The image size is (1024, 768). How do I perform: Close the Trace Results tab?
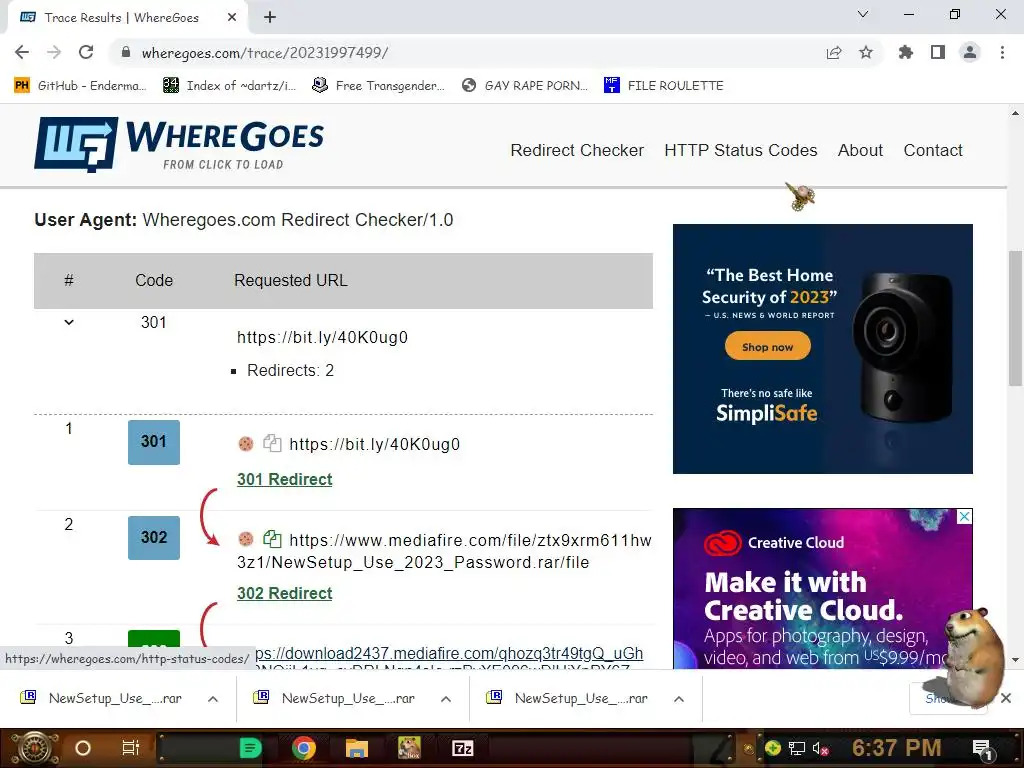[x=232, y=18]
